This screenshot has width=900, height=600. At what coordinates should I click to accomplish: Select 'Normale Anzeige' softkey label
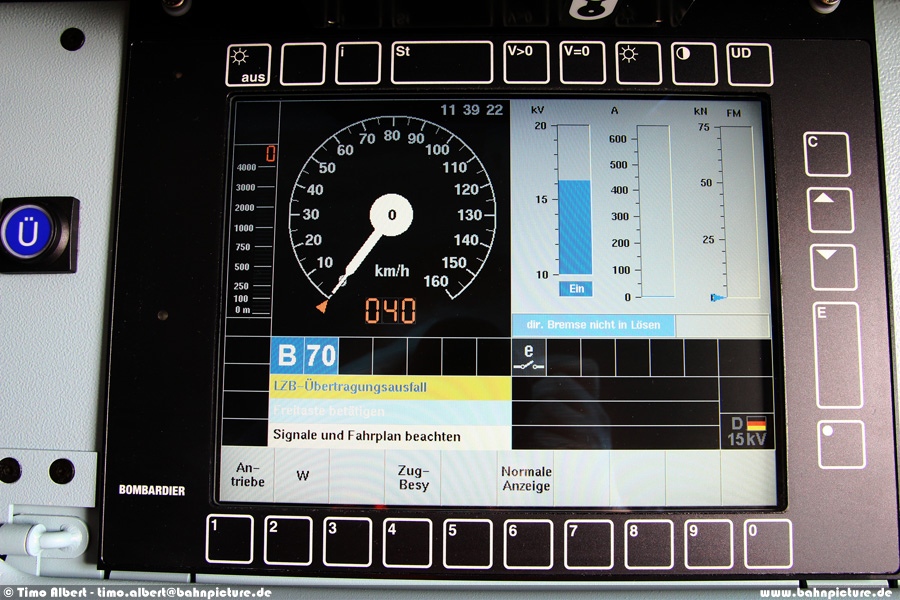[x=526, y=478]
